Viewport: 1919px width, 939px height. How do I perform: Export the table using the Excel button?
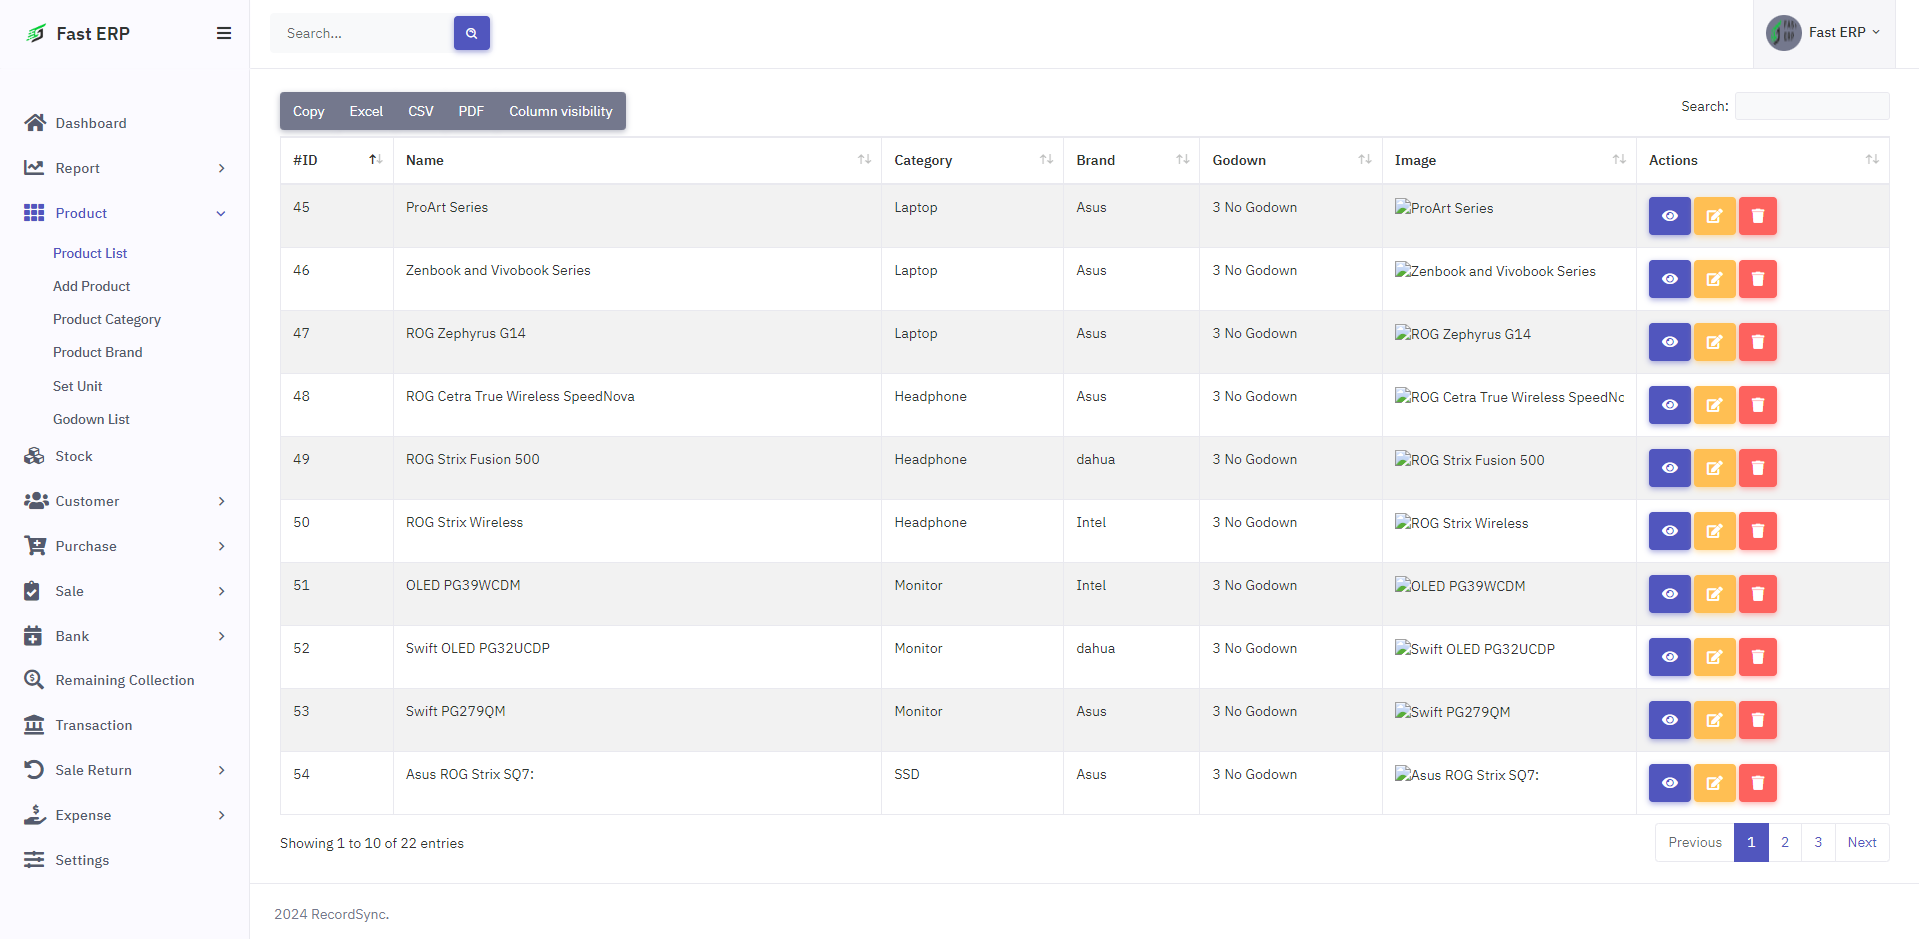click(x=366, y=111)
